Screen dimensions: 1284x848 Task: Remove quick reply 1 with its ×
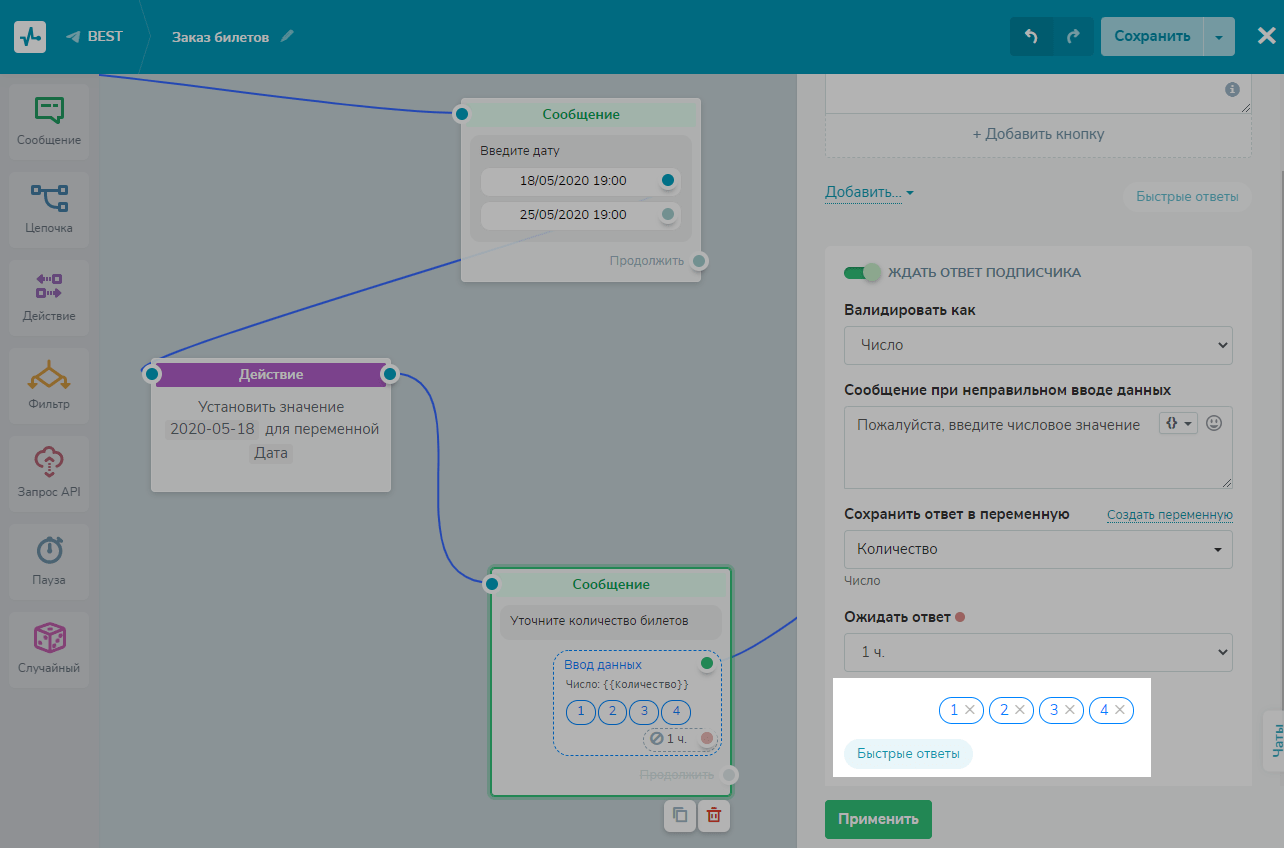[969, 710]
